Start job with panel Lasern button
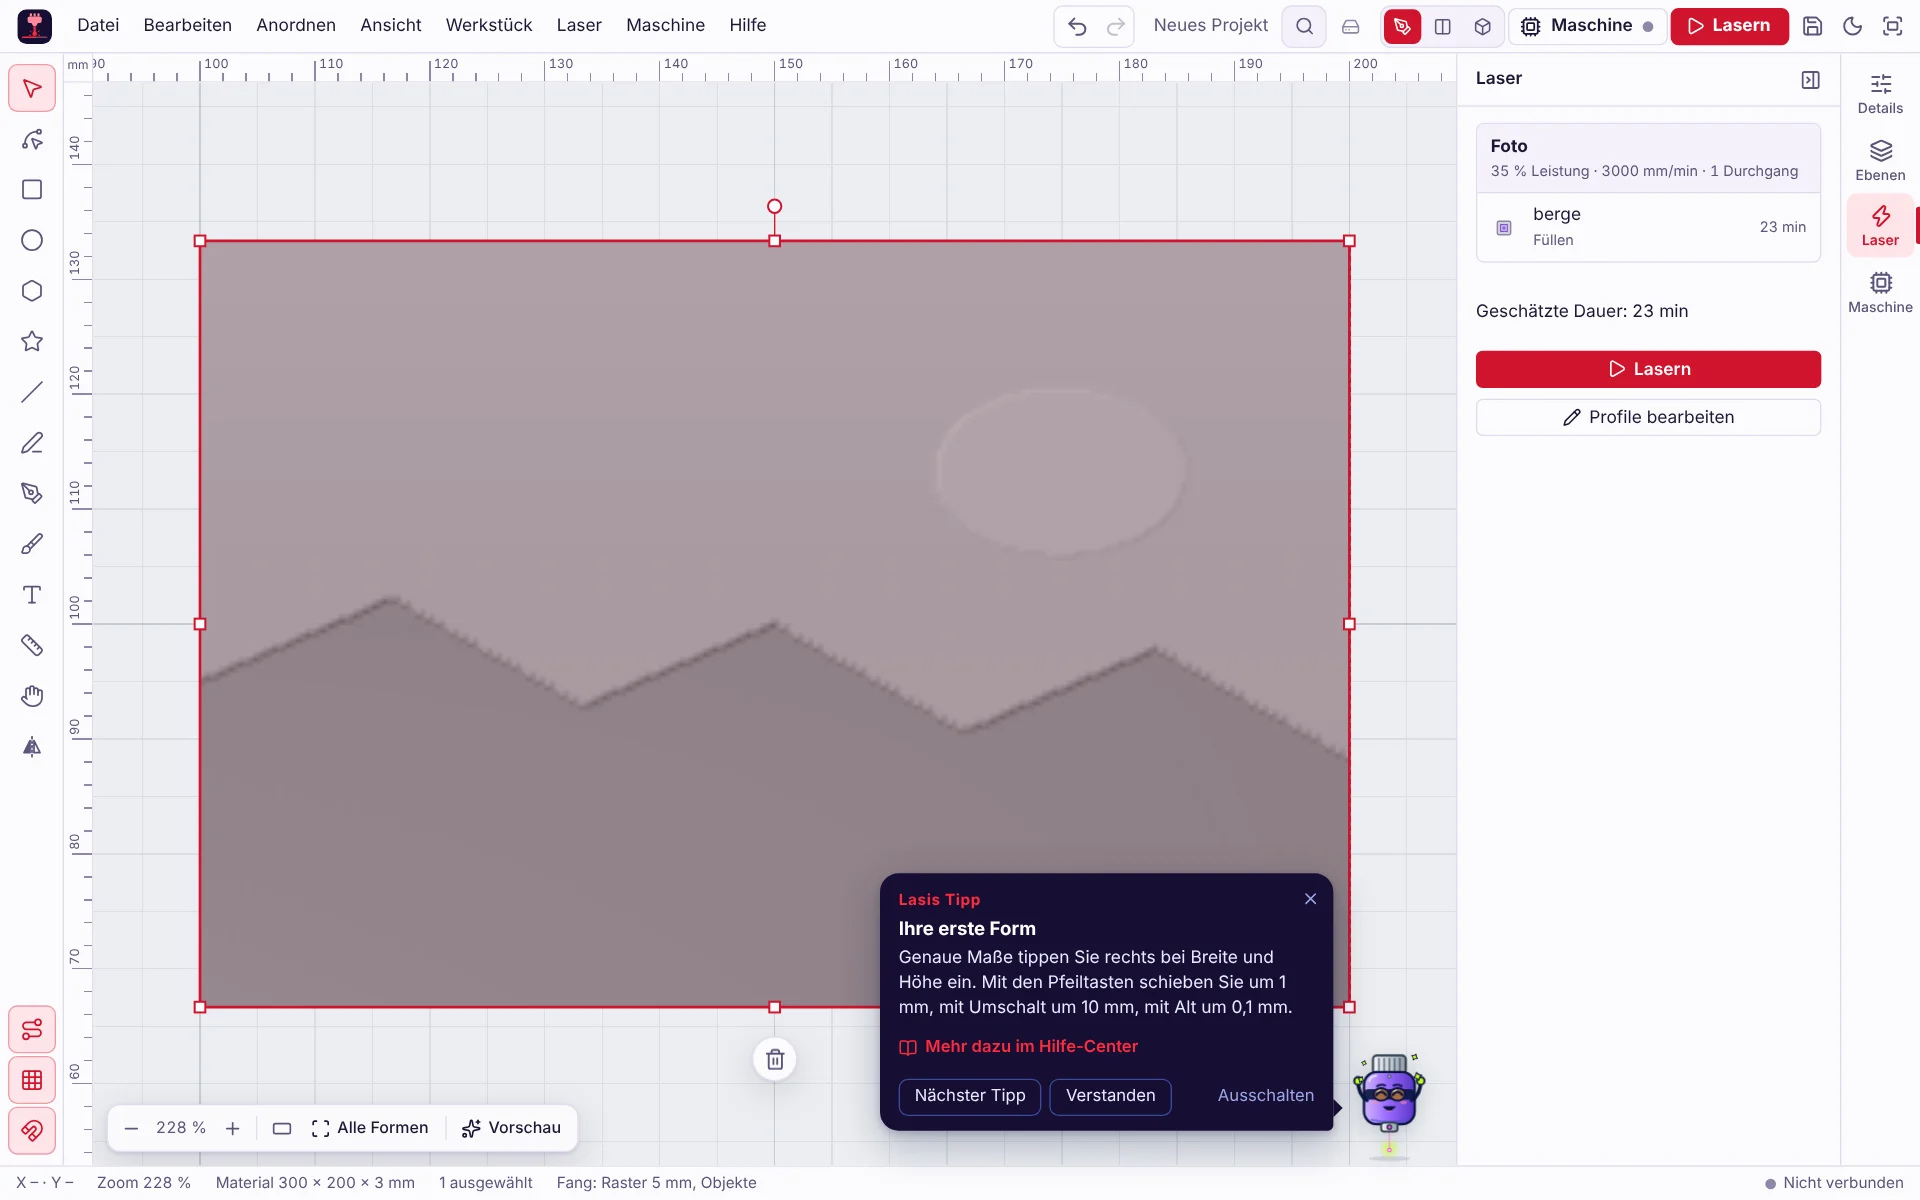 point(1648,369)
